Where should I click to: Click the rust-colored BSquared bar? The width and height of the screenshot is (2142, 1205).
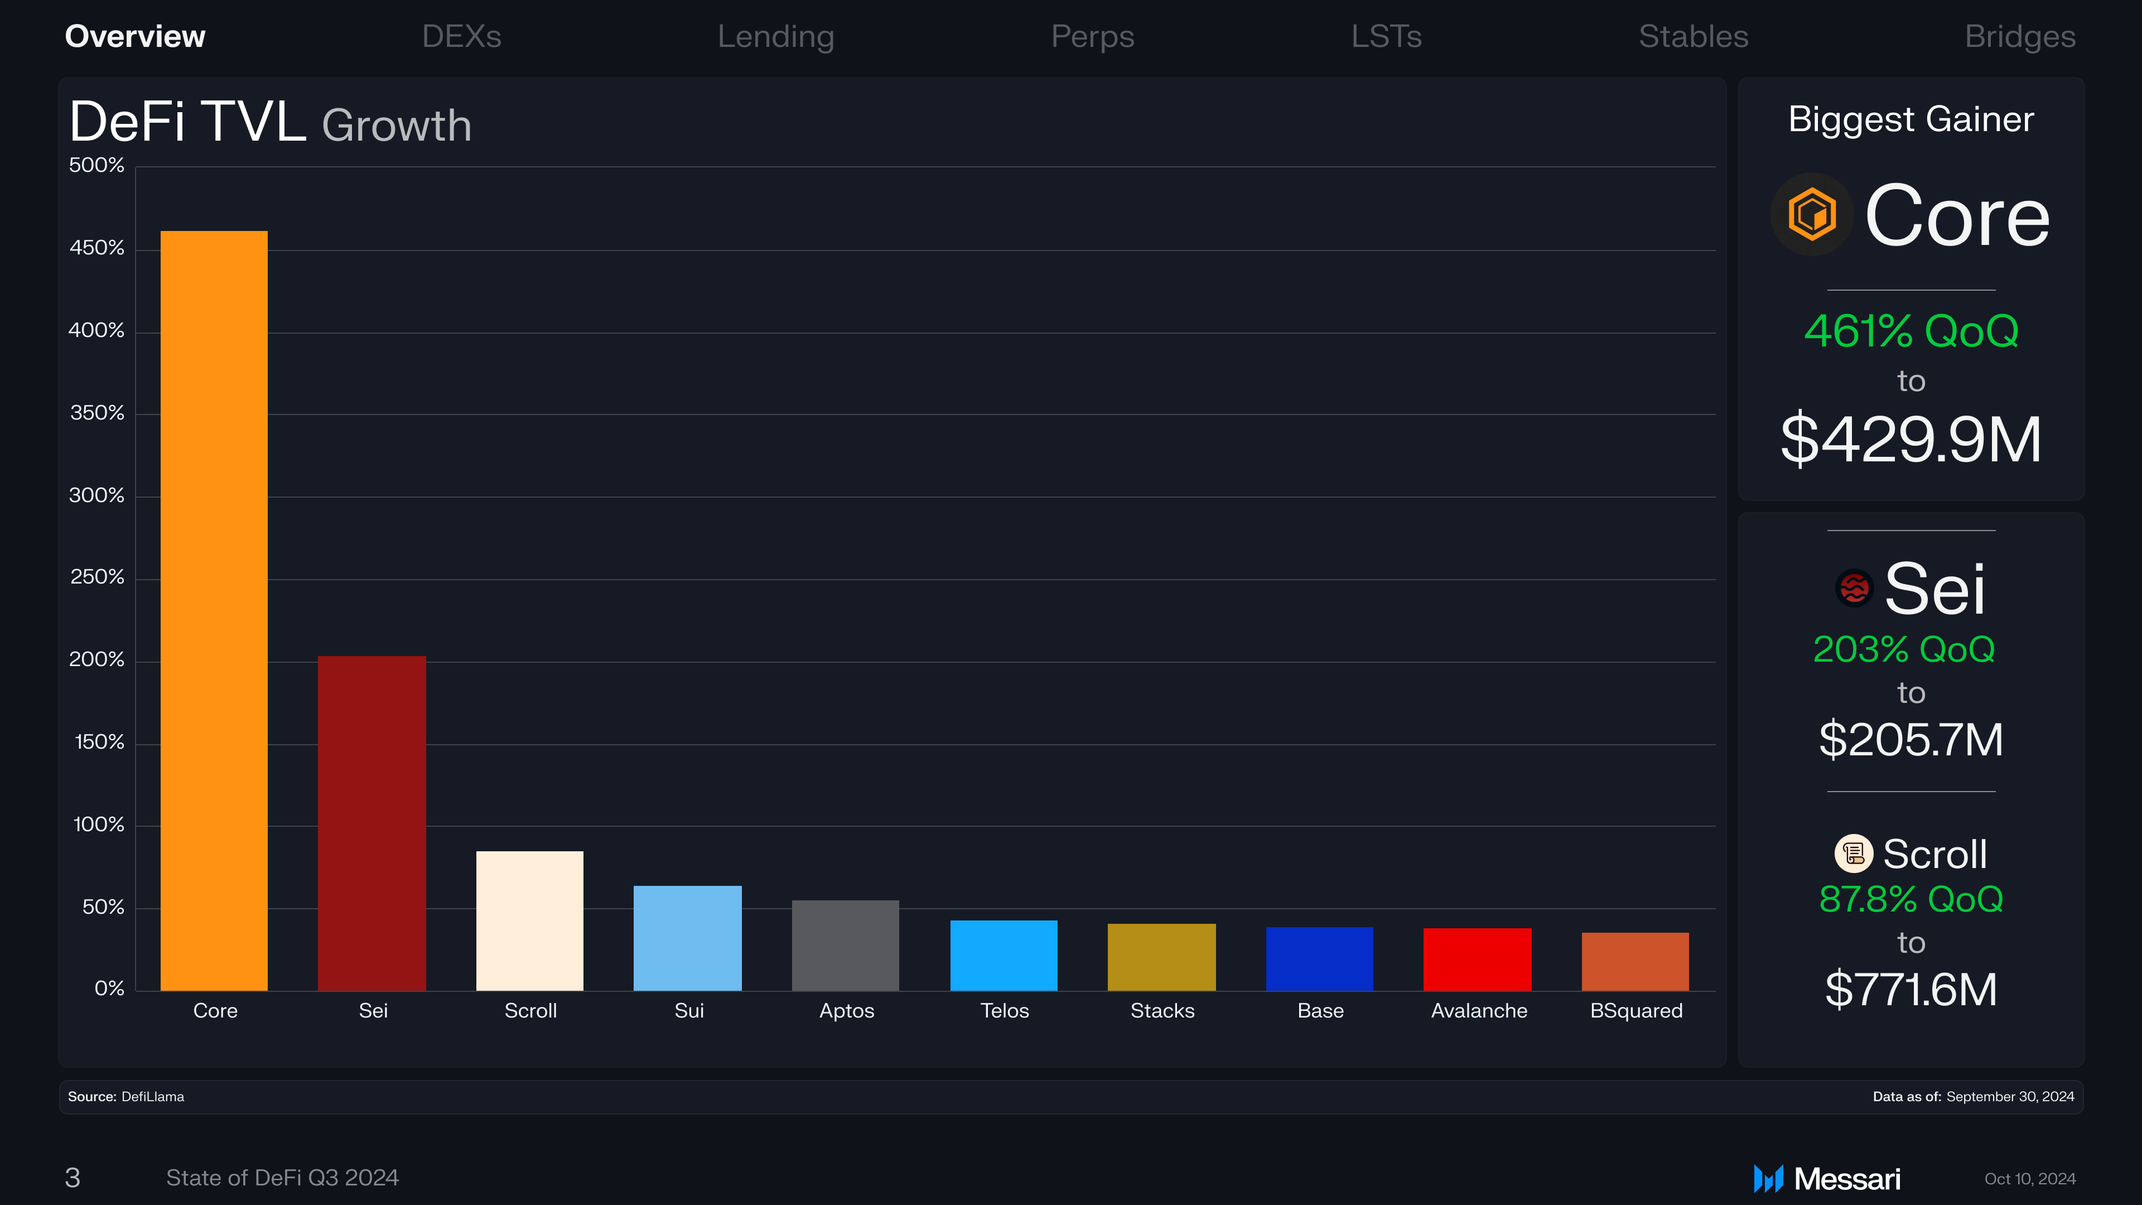[1636, 962]
